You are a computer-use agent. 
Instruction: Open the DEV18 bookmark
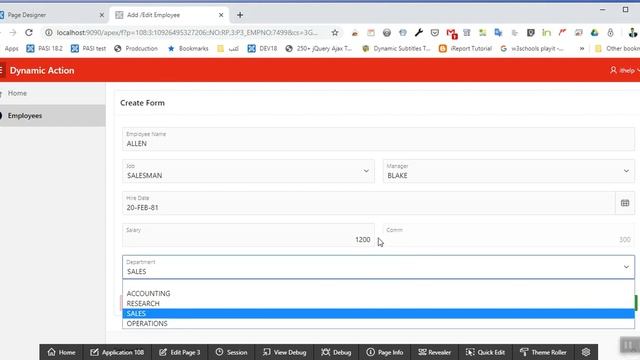pos(262,49)
